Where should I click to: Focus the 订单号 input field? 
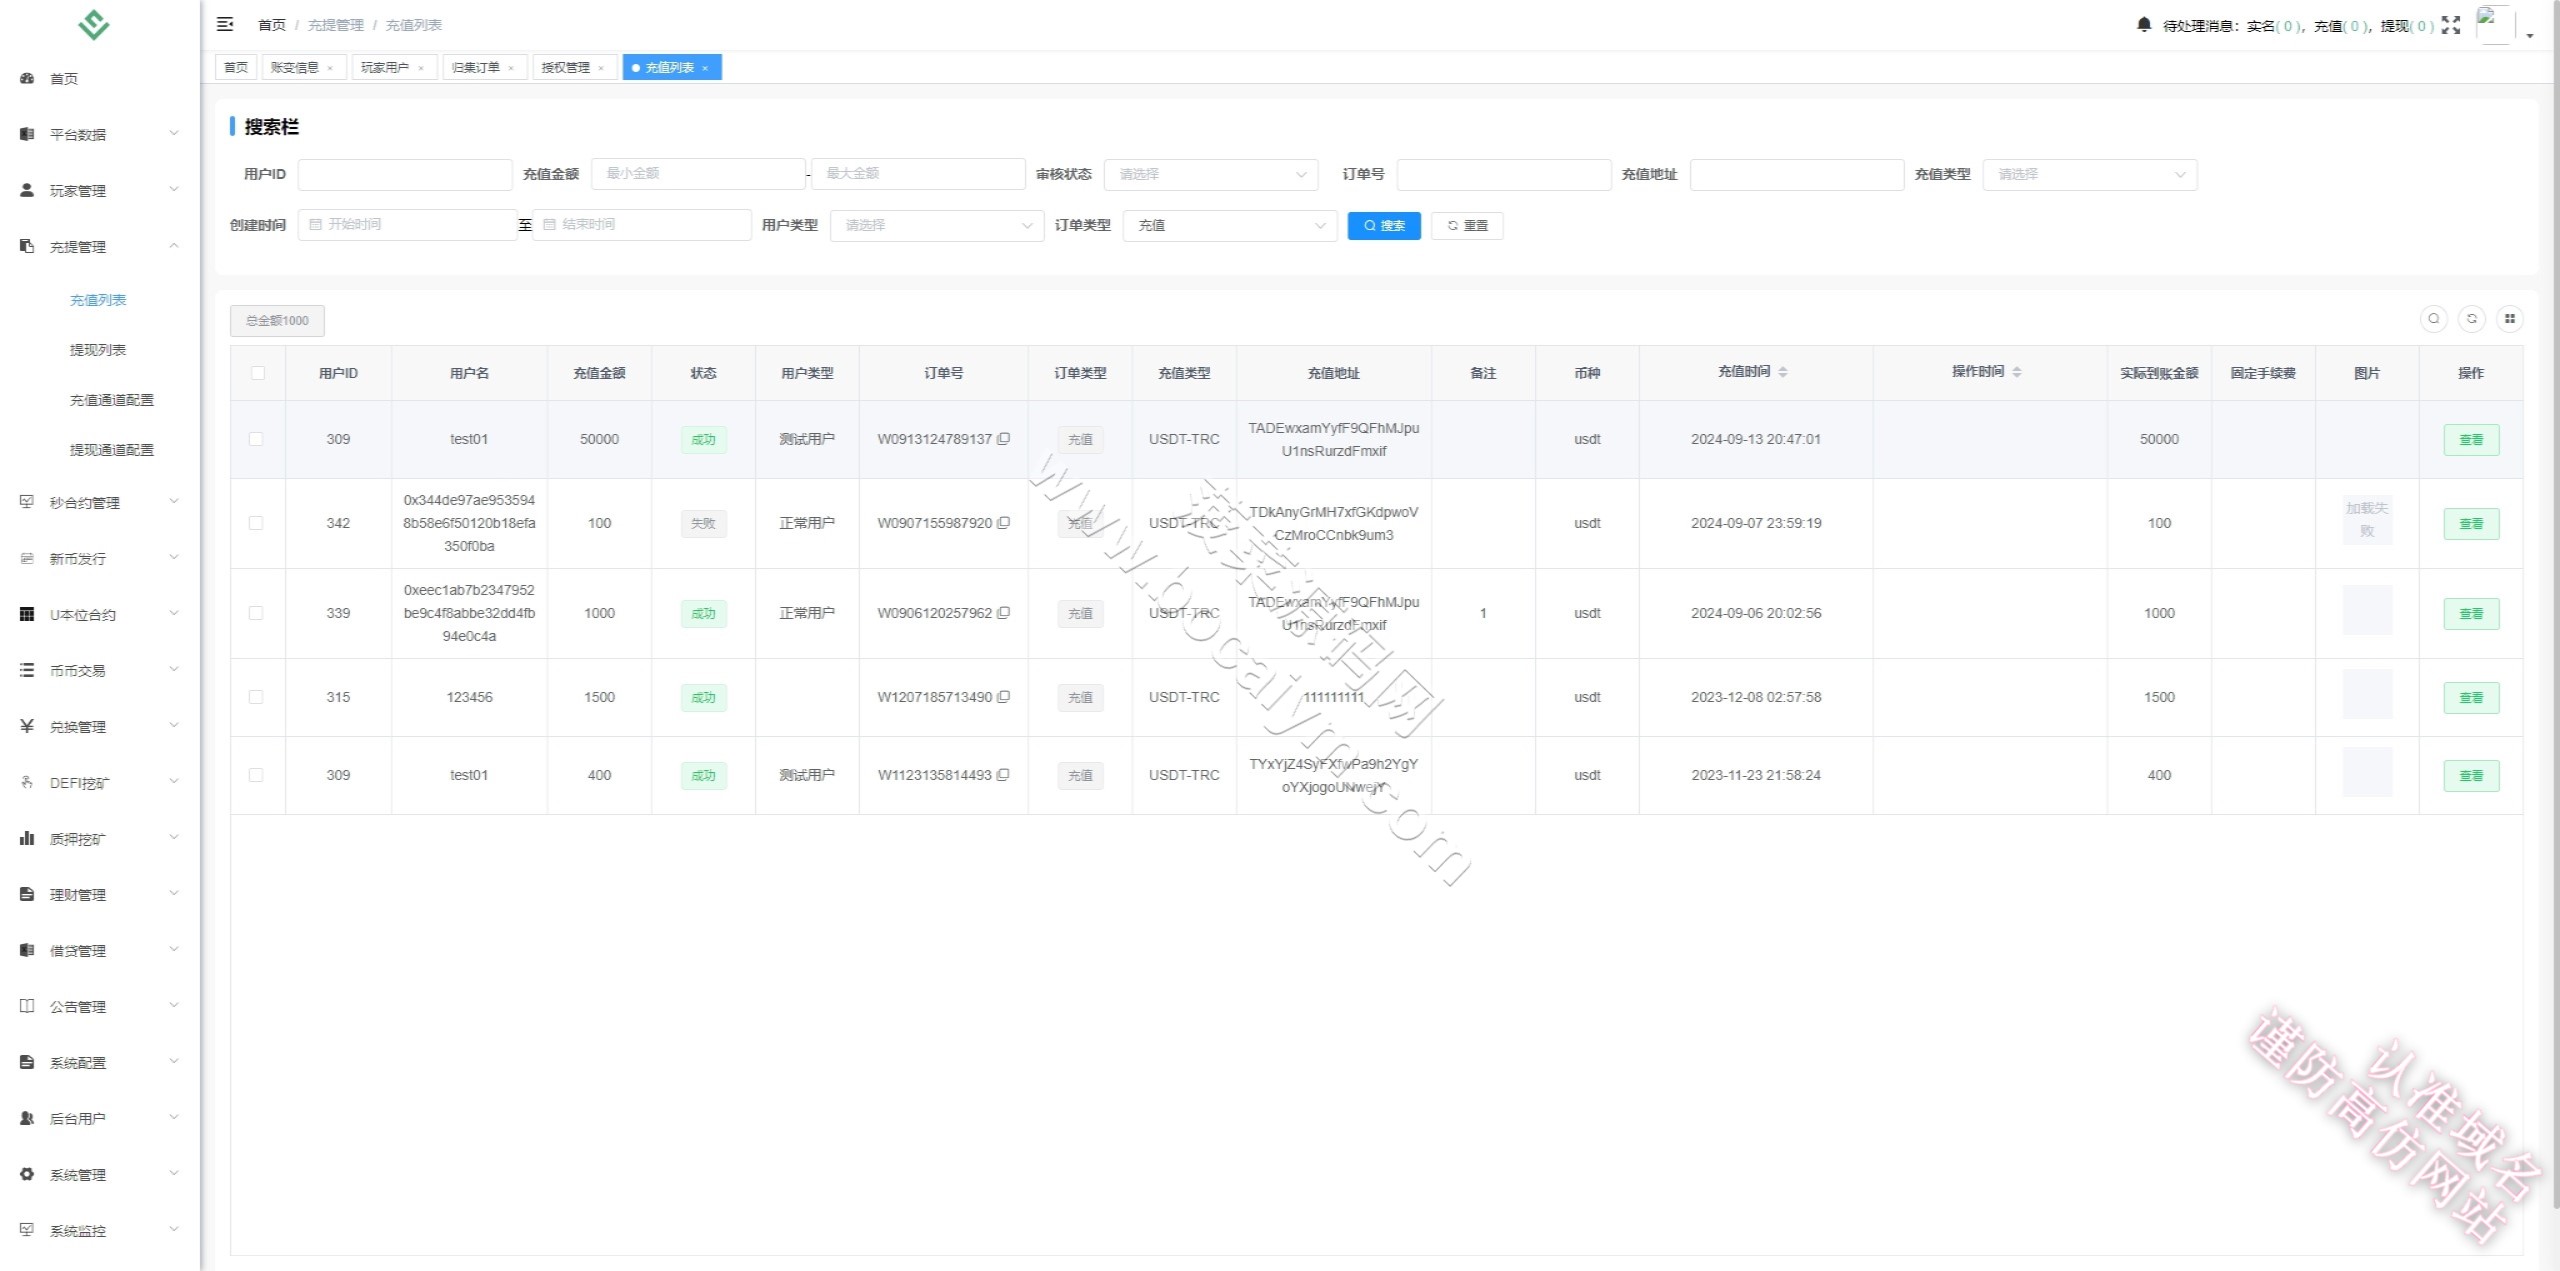coord(1504,174)
